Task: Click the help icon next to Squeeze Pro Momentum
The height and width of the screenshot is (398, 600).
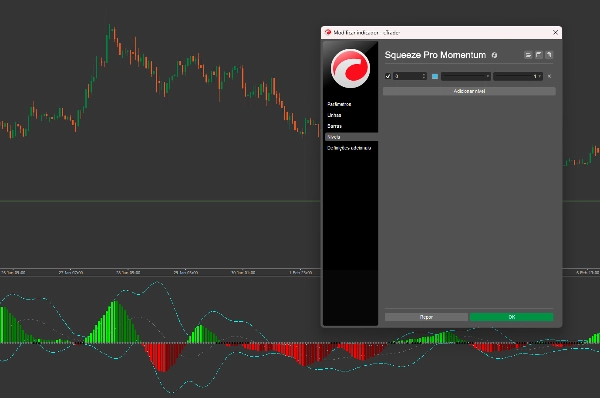Action: pyautogui.click(x=494, y=55)
